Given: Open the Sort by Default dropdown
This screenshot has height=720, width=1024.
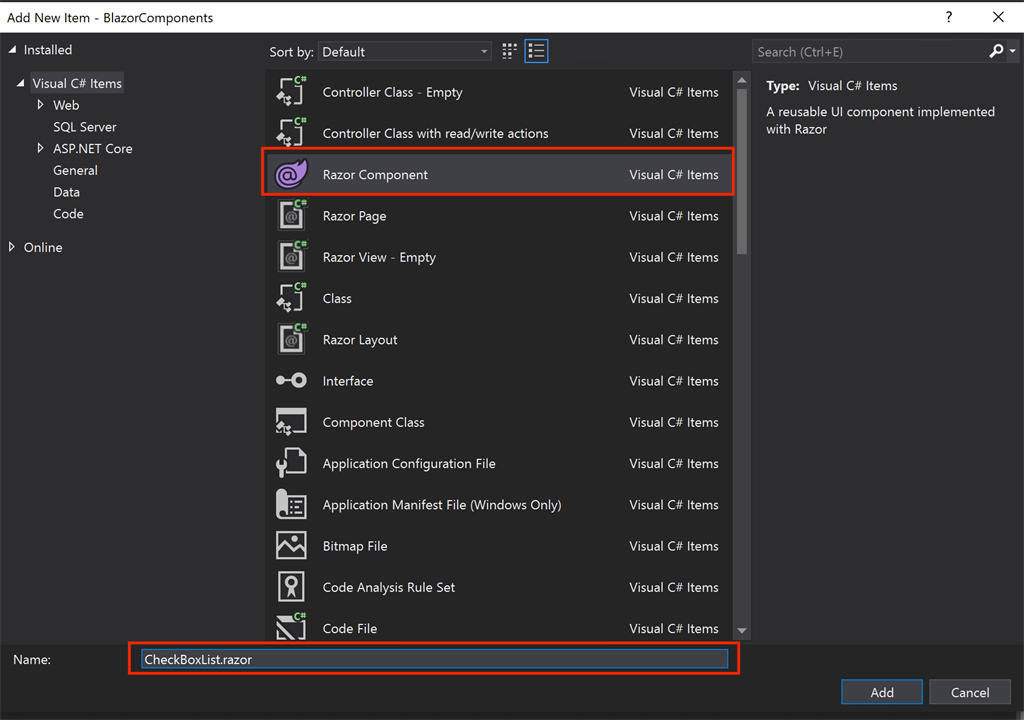Looking at the screenshot, I should 405,52.
